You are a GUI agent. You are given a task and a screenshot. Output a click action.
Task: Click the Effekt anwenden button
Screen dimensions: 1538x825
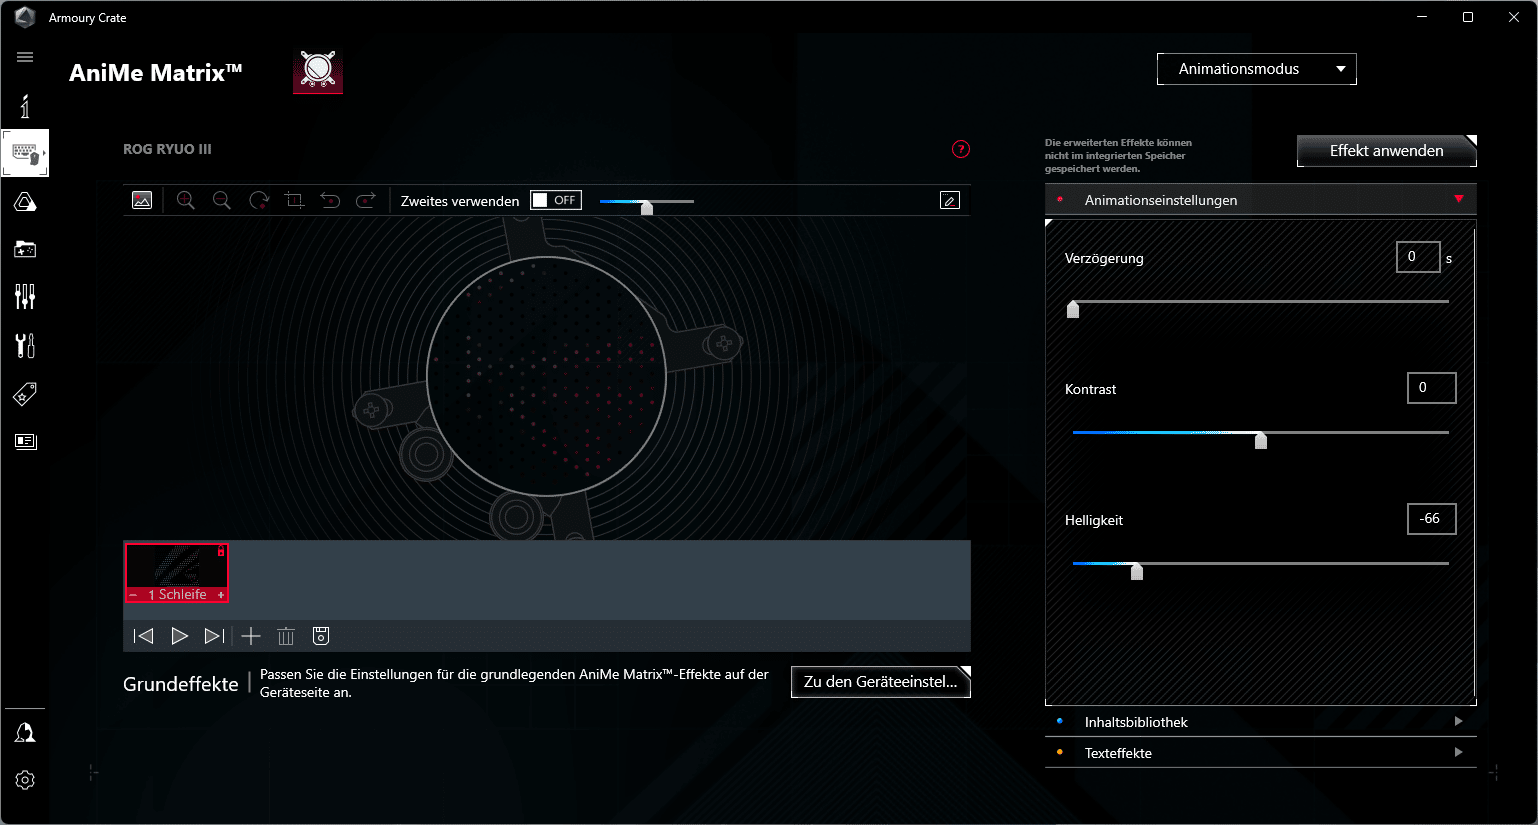coord(1386,151)
